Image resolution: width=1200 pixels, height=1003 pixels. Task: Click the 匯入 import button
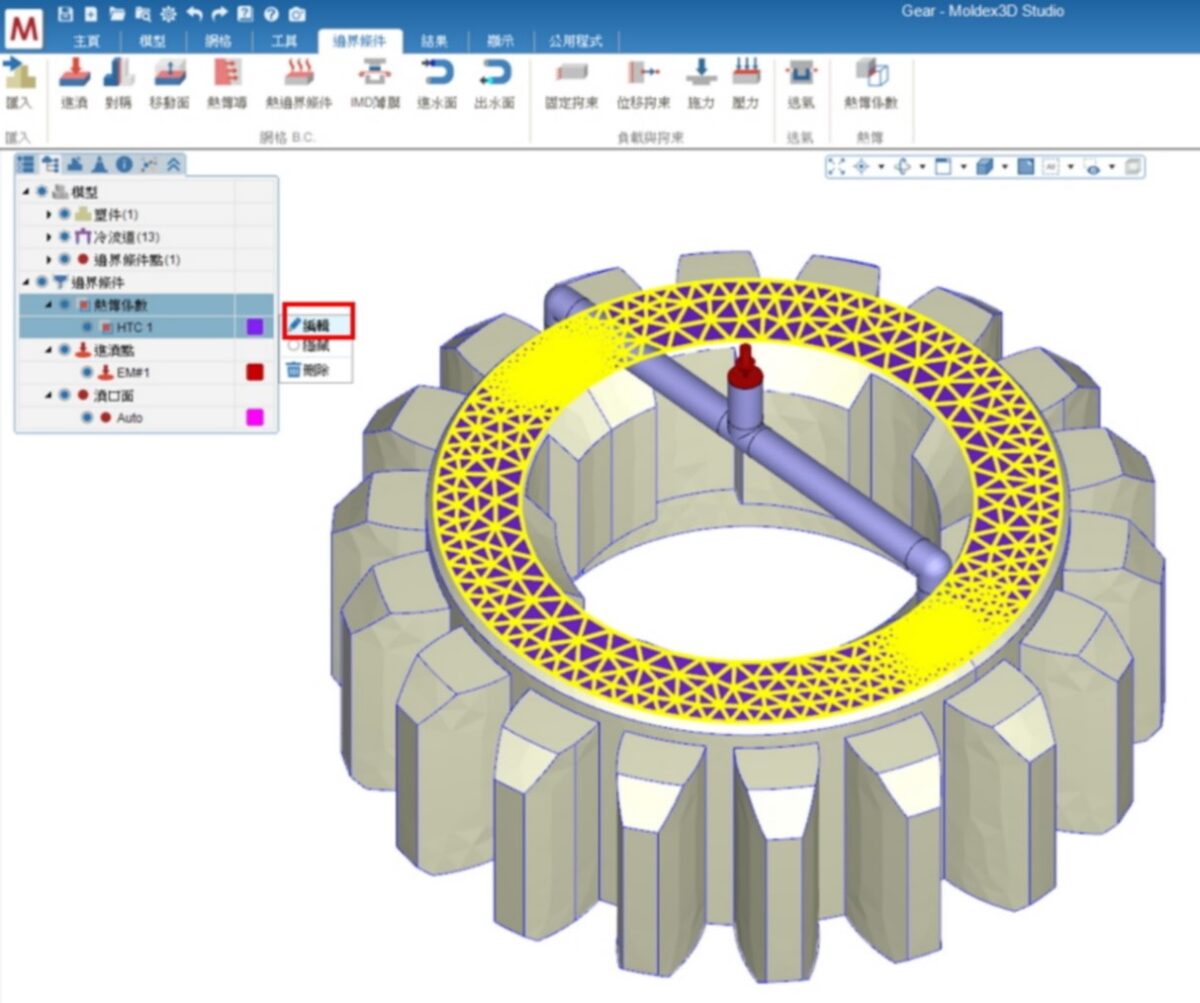tap(19, 82)
